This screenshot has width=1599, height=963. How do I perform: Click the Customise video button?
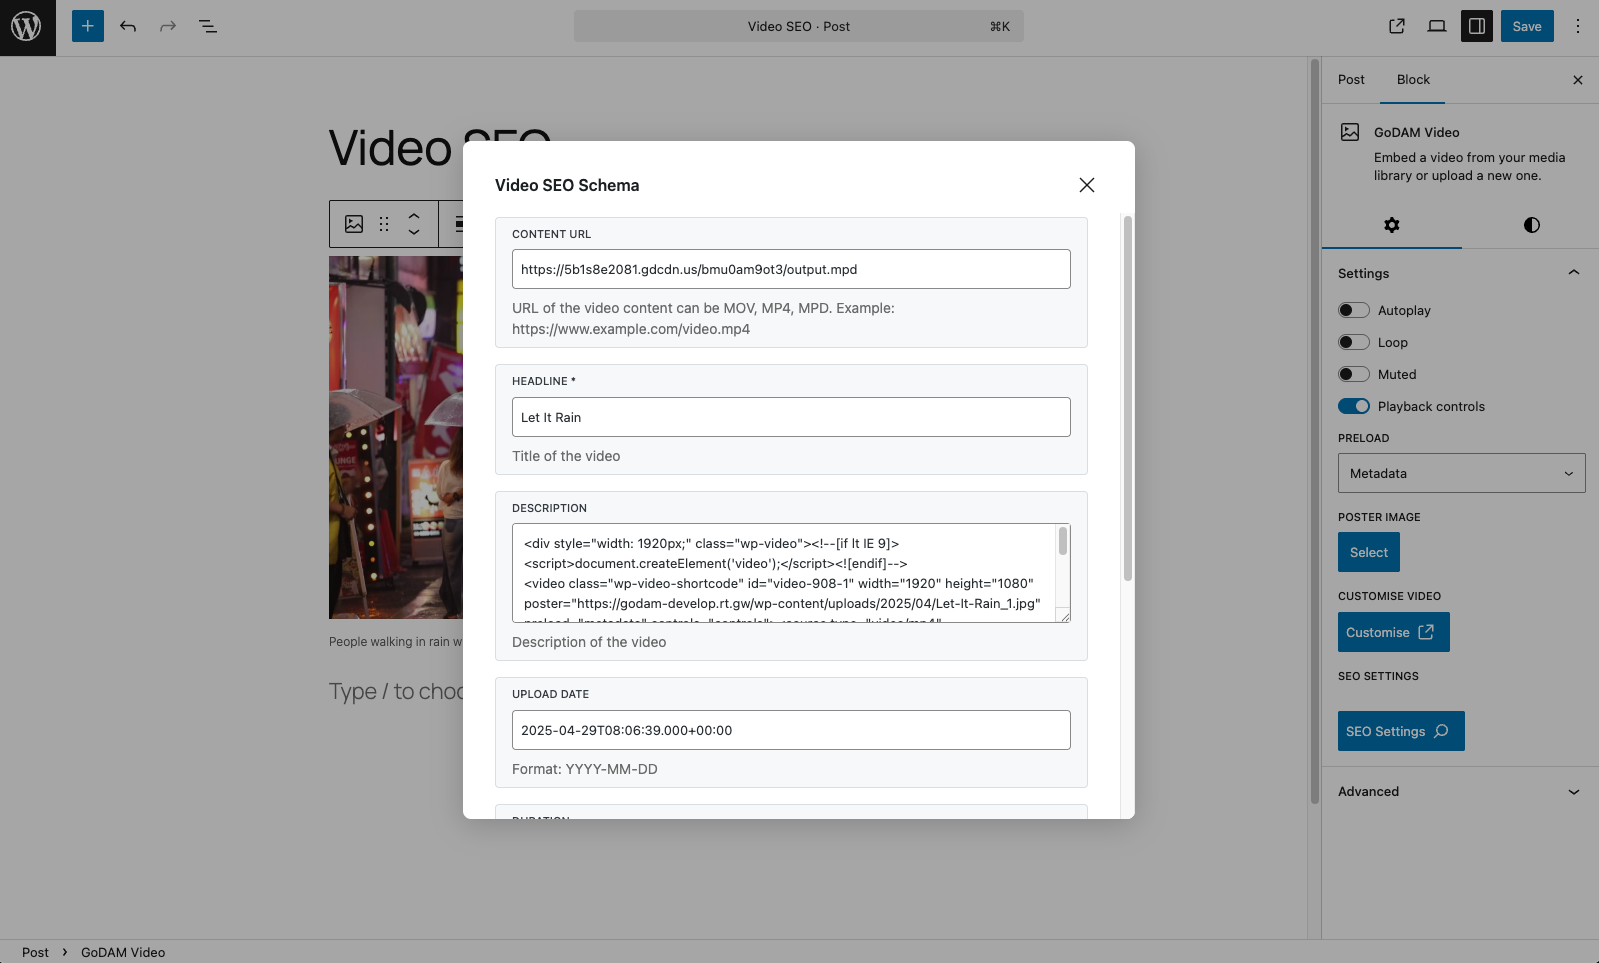point(1394,632)
